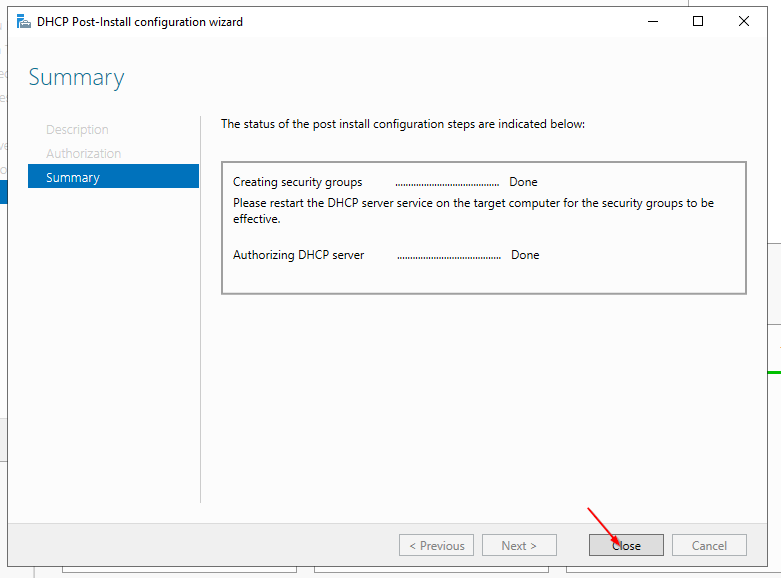This screenshot has height=578, width=781.
Task: Click the 'Please restart the DHCP server' message
Action: [x=473, y=211]
